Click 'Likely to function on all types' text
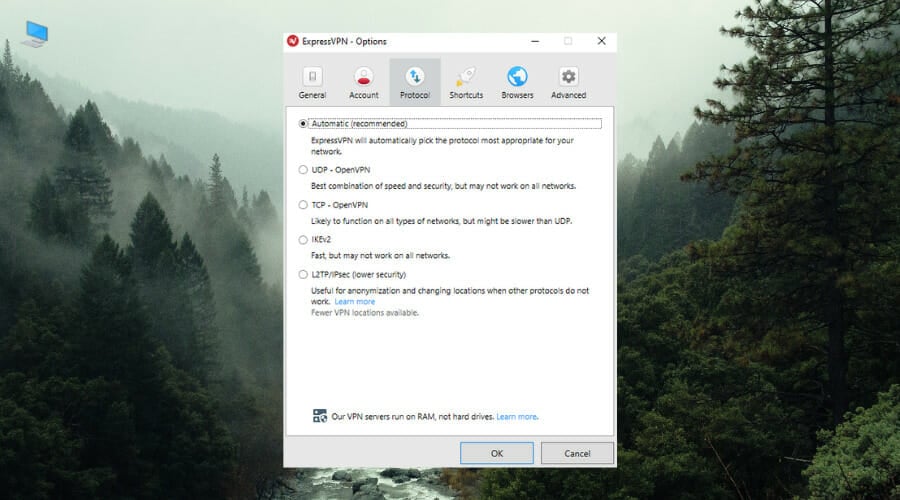 (441, 221)
